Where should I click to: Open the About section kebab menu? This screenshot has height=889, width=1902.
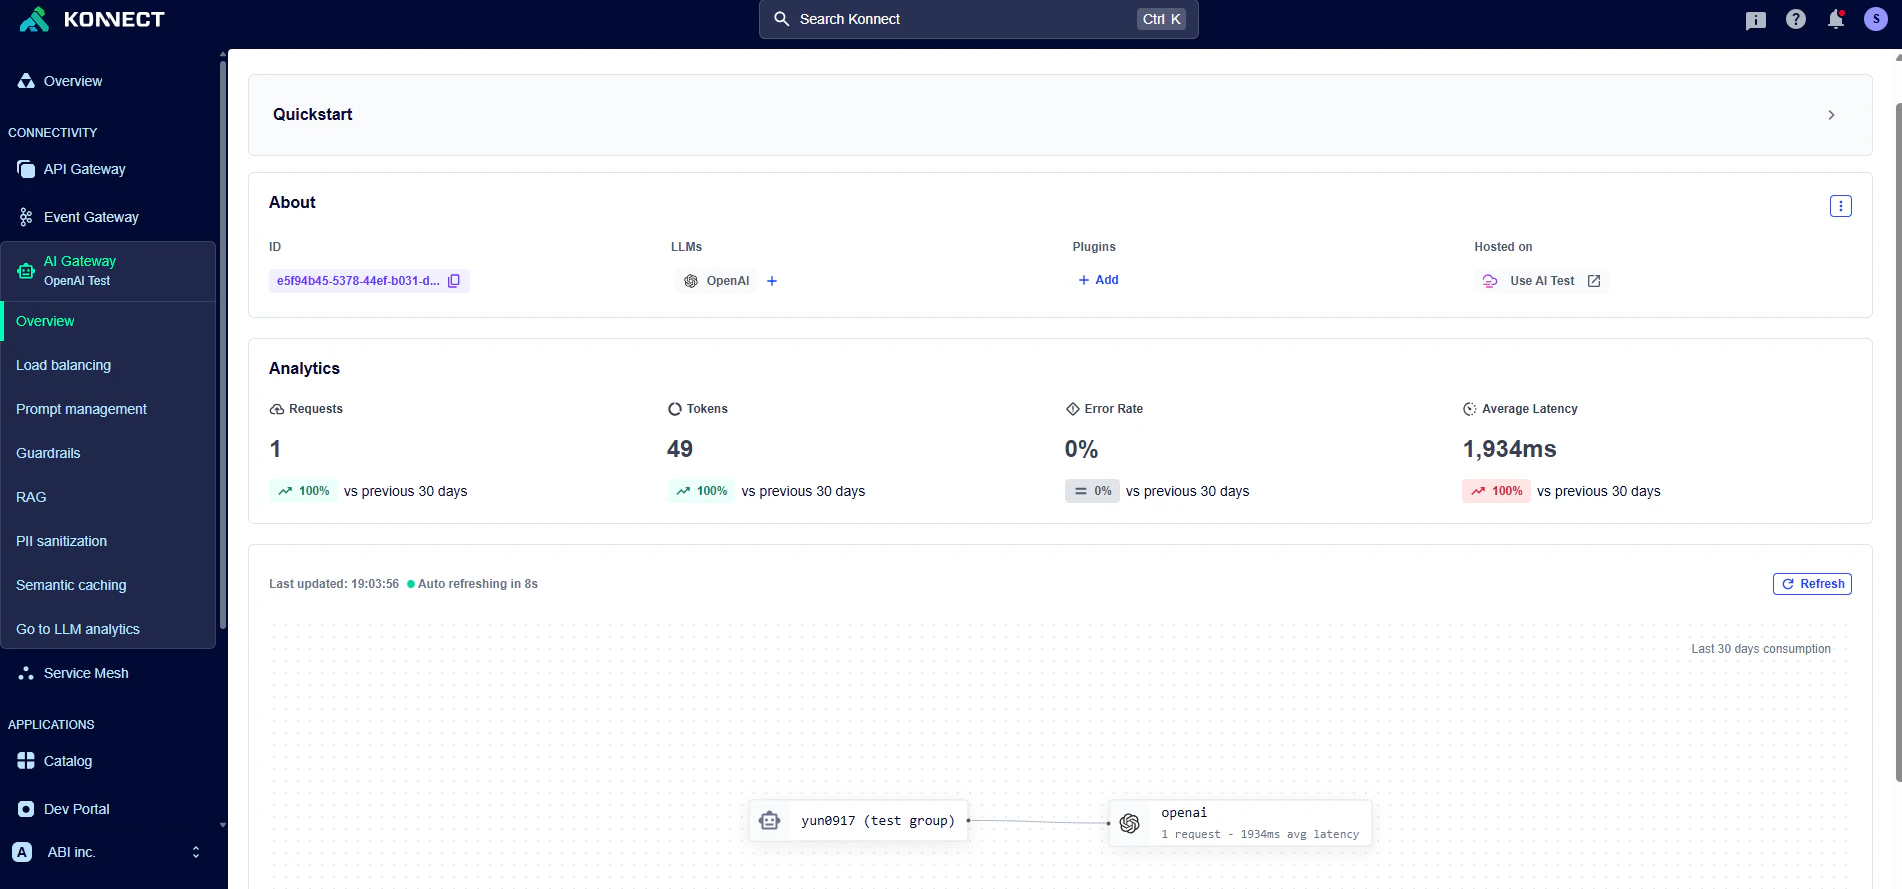coord(1840,206)
